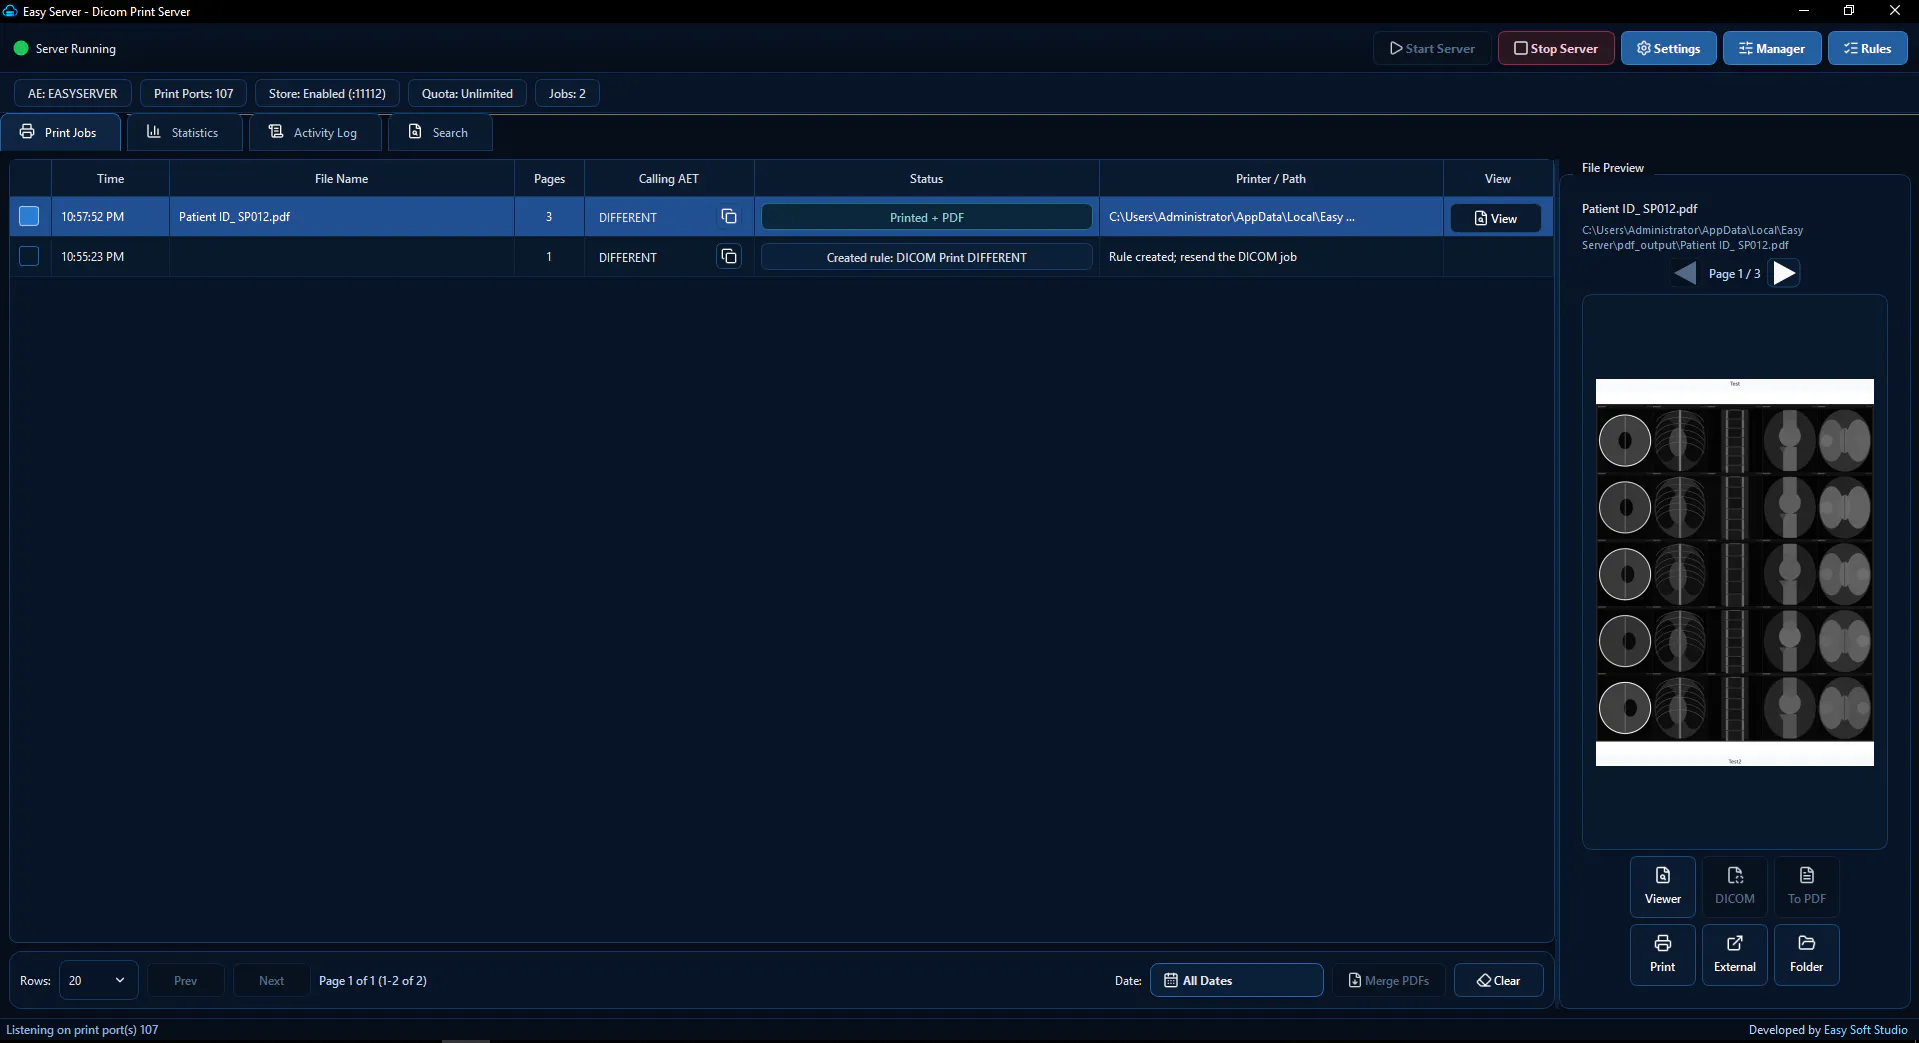Copy calling AET in the 10:57:52 PM row
Image resolution: width=1919 pixels, height=1043 pixels.
[x=729, y=217]
